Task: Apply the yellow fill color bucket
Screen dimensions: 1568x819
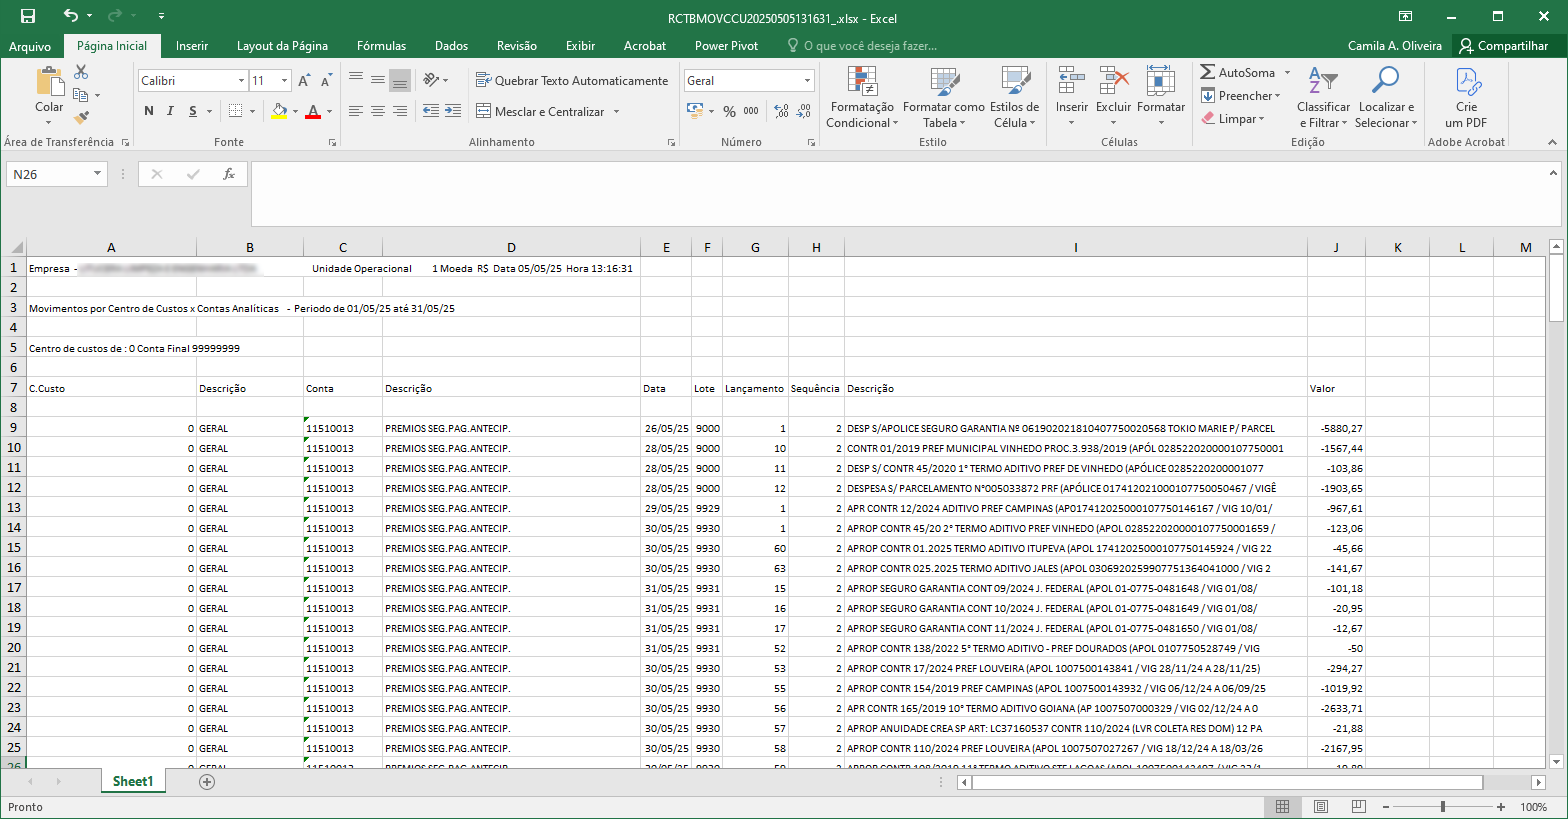Action: 279,111
